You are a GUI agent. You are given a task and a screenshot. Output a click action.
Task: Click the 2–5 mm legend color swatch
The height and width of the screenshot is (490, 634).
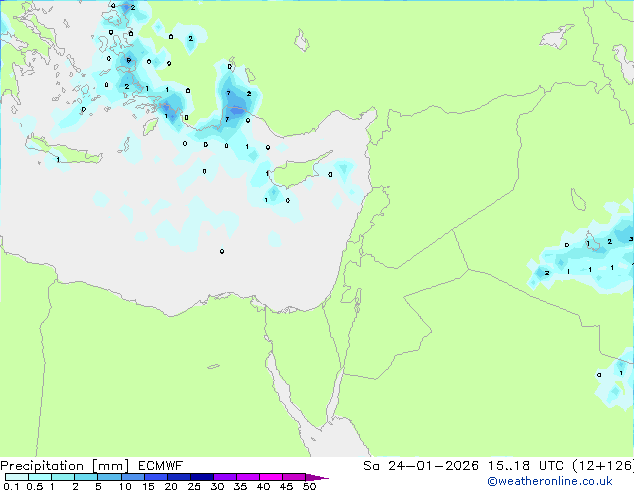pos(86,477)
